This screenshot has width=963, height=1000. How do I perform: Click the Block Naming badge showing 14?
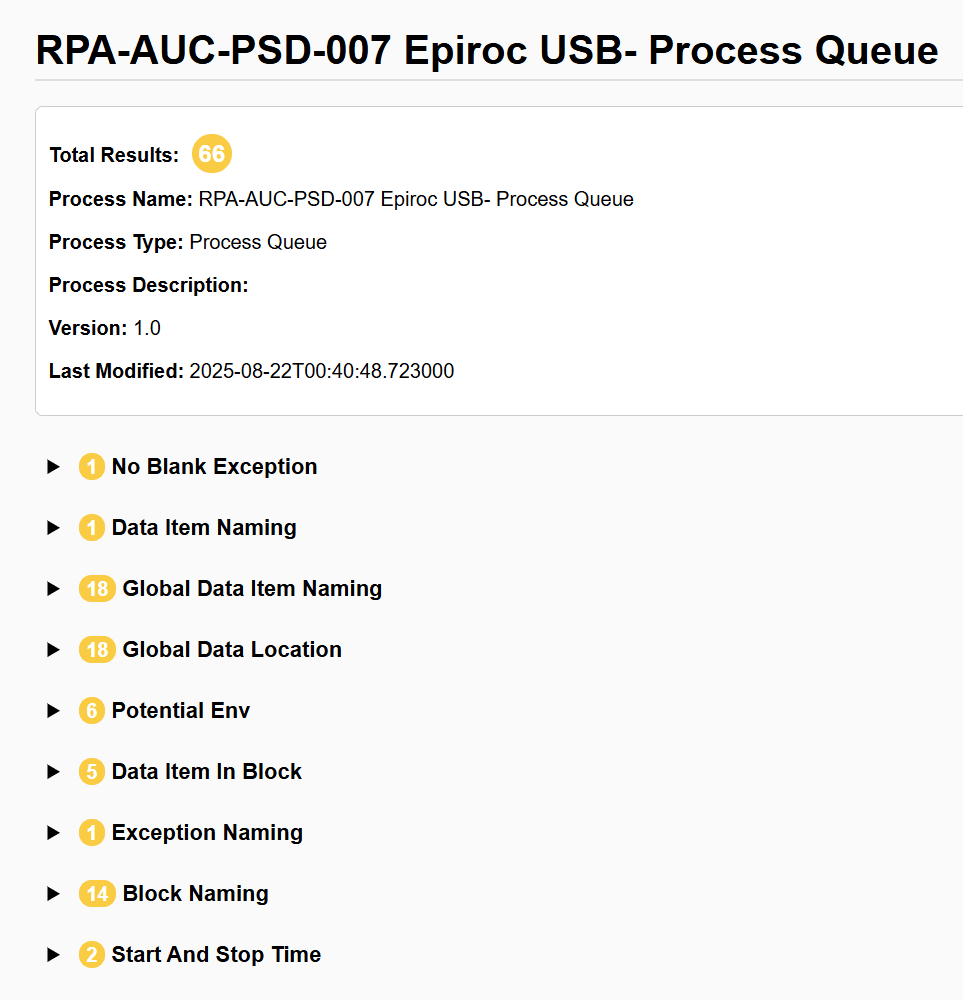(96, 893)
